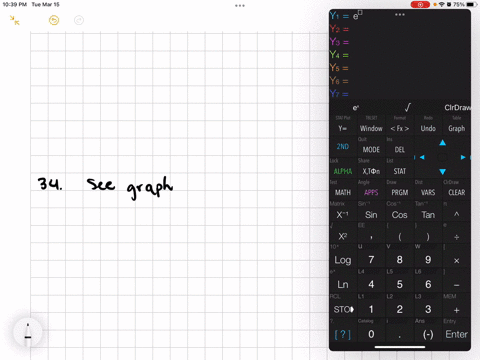Tap the DEL key
480x360 pixels.
pyautogui.click(x=399, y=150)
